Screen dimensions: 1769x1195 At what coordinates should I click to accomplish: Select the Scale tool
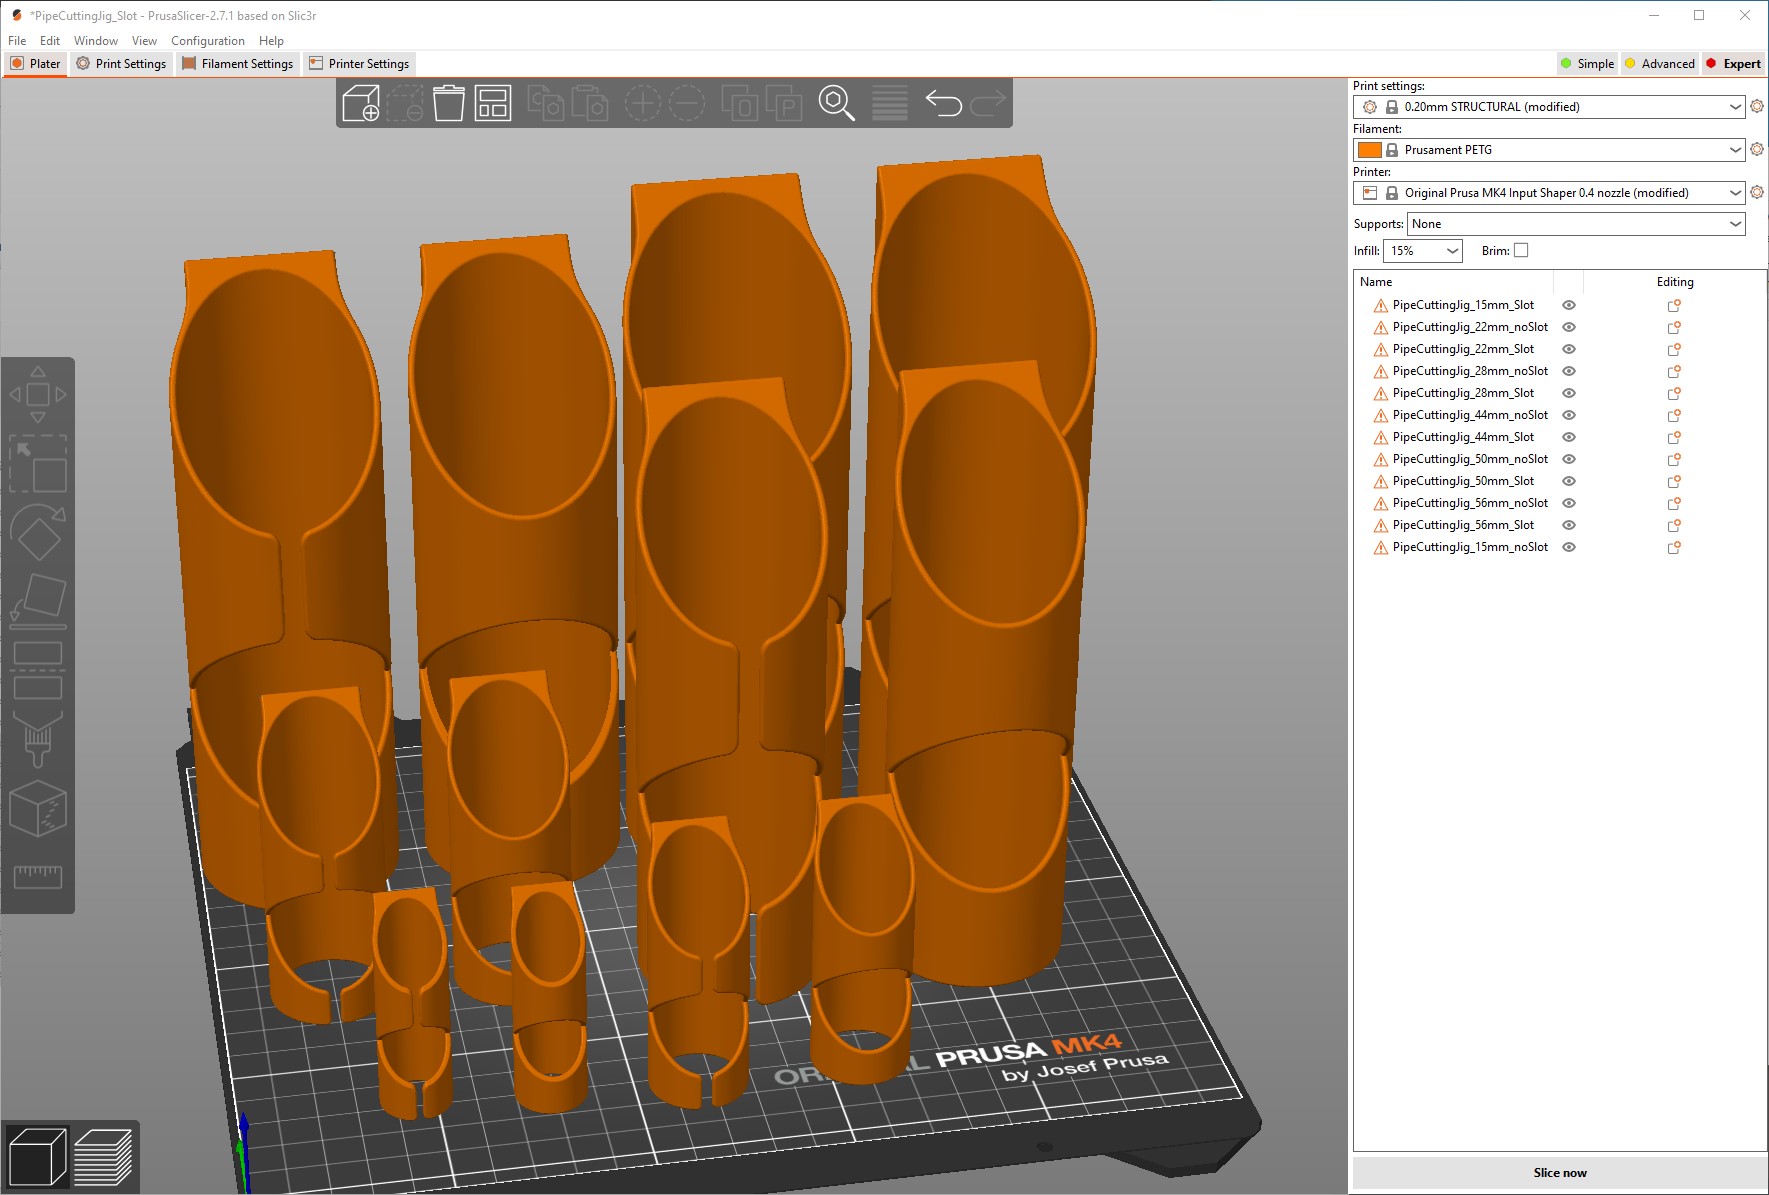click(38, 465)
